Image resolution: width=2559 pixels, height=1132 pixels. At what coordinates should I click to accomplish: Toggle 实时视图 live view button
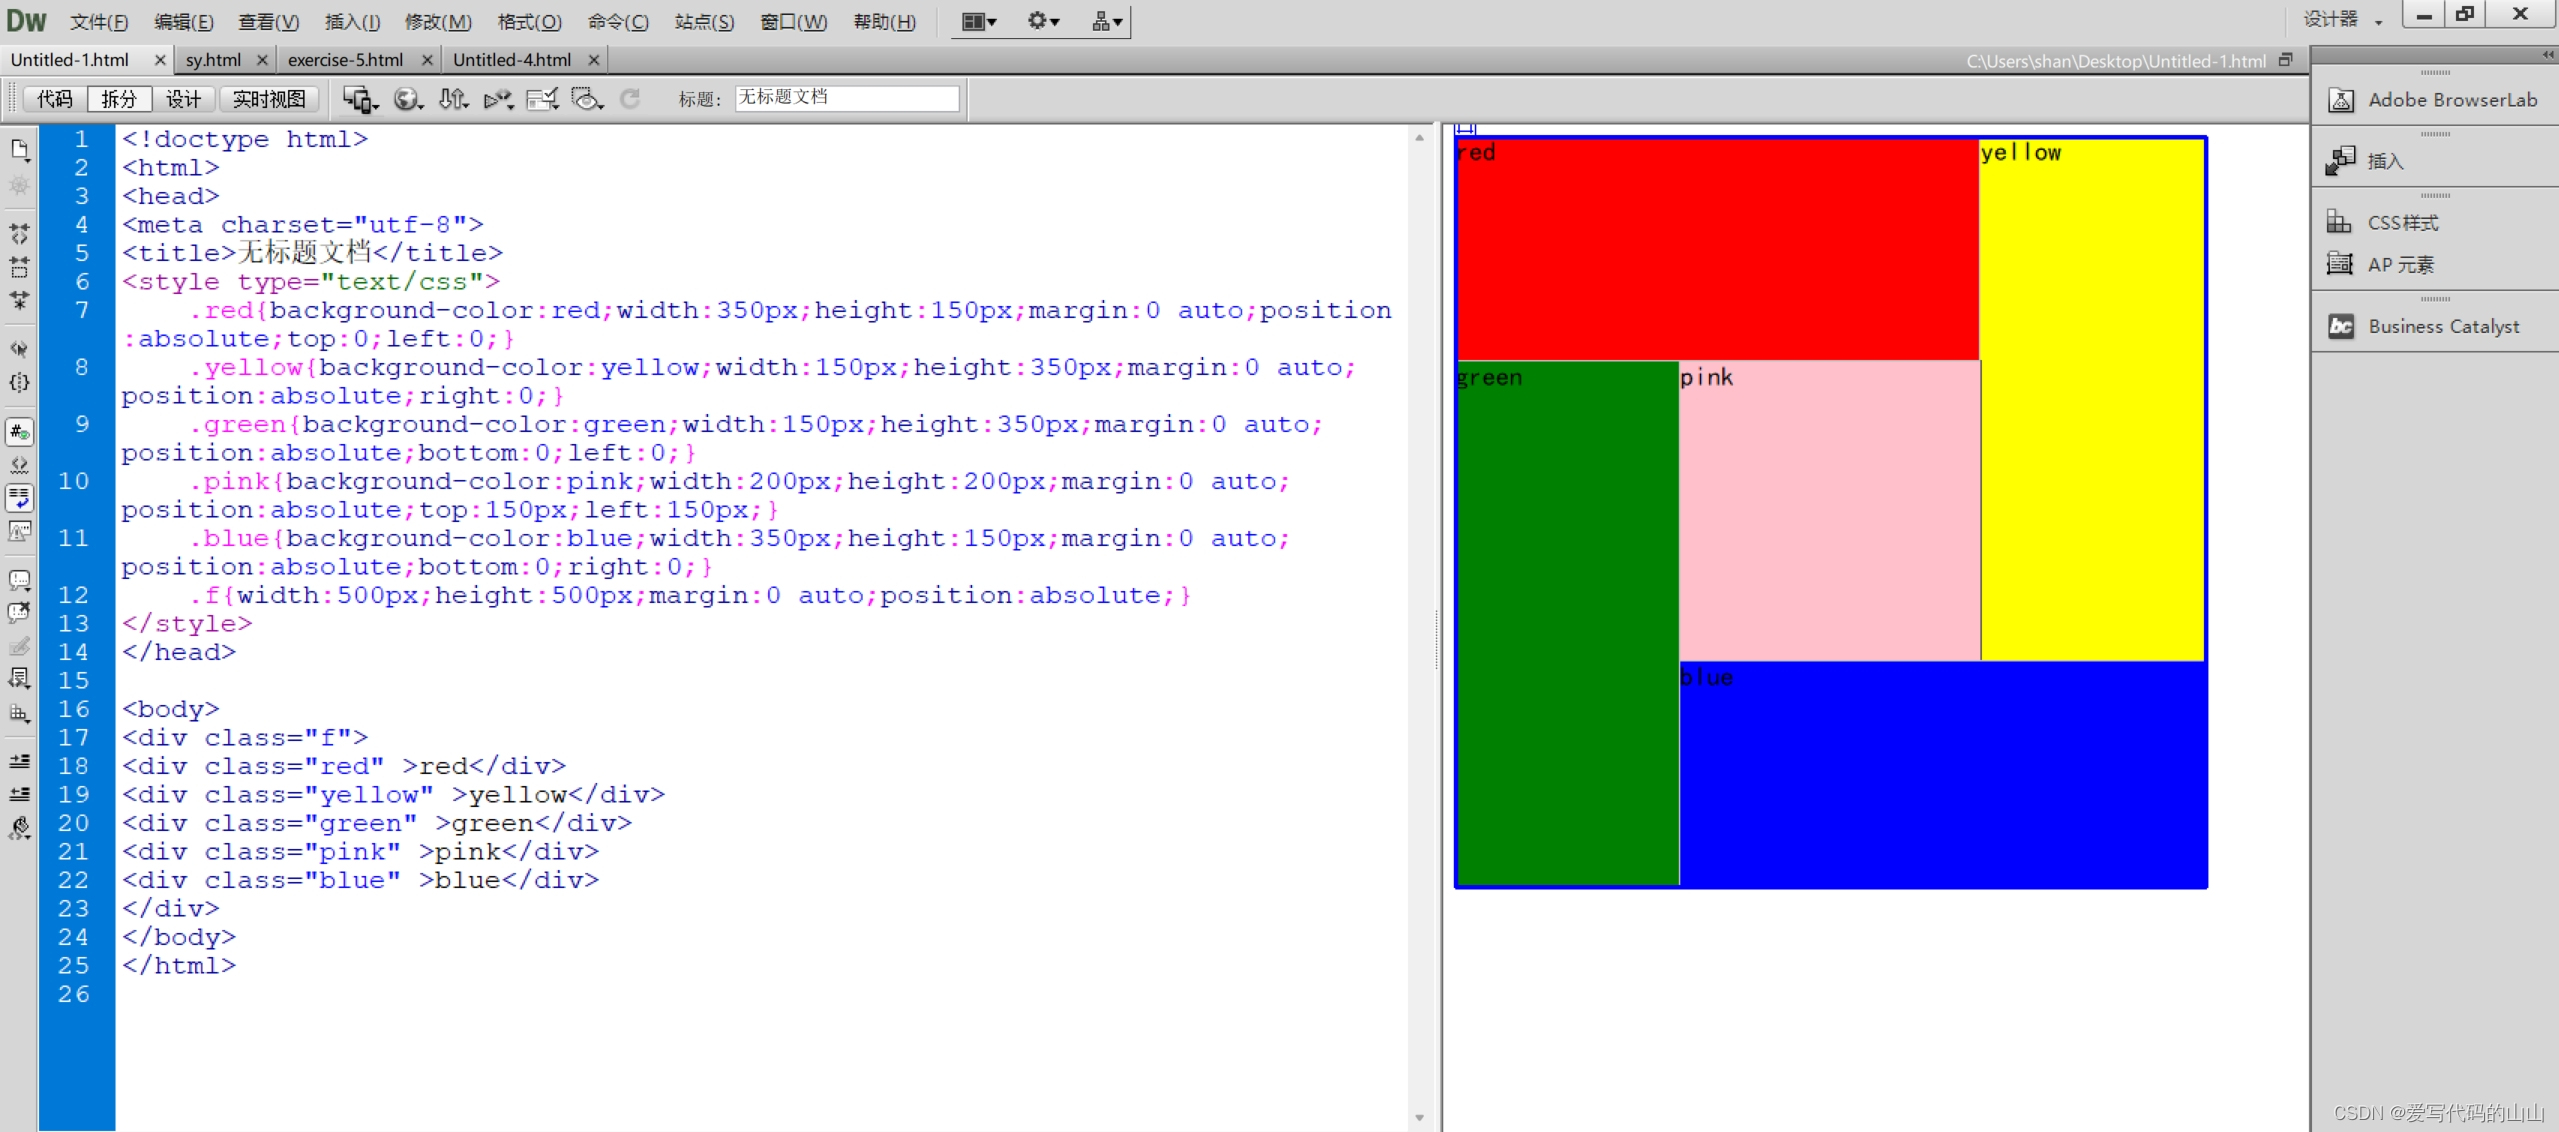coord(269,99)
